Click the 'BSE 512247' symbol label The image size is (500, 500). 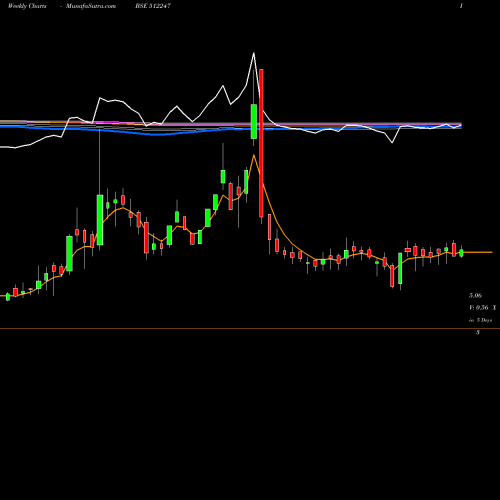[153, 6]
